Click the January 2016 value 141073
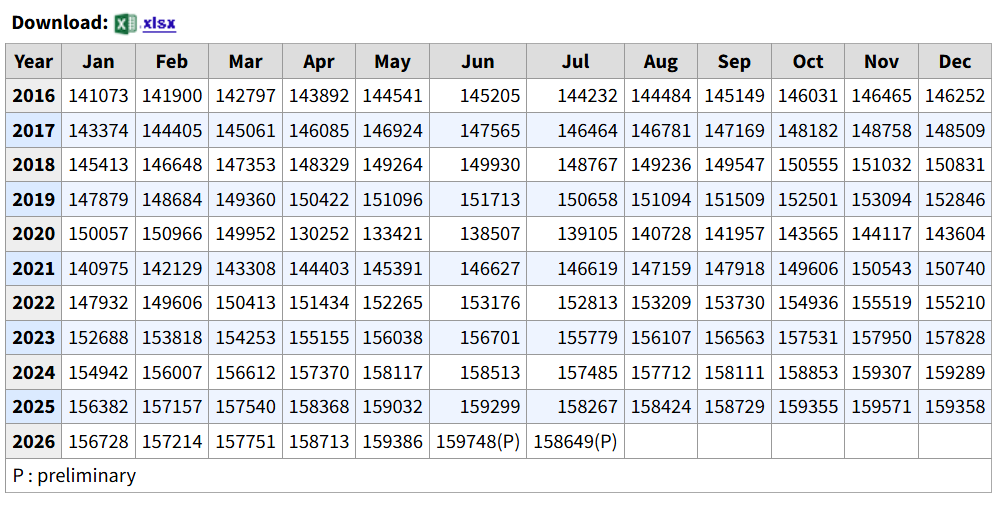Screen dimensions: 1006x507 98,96
